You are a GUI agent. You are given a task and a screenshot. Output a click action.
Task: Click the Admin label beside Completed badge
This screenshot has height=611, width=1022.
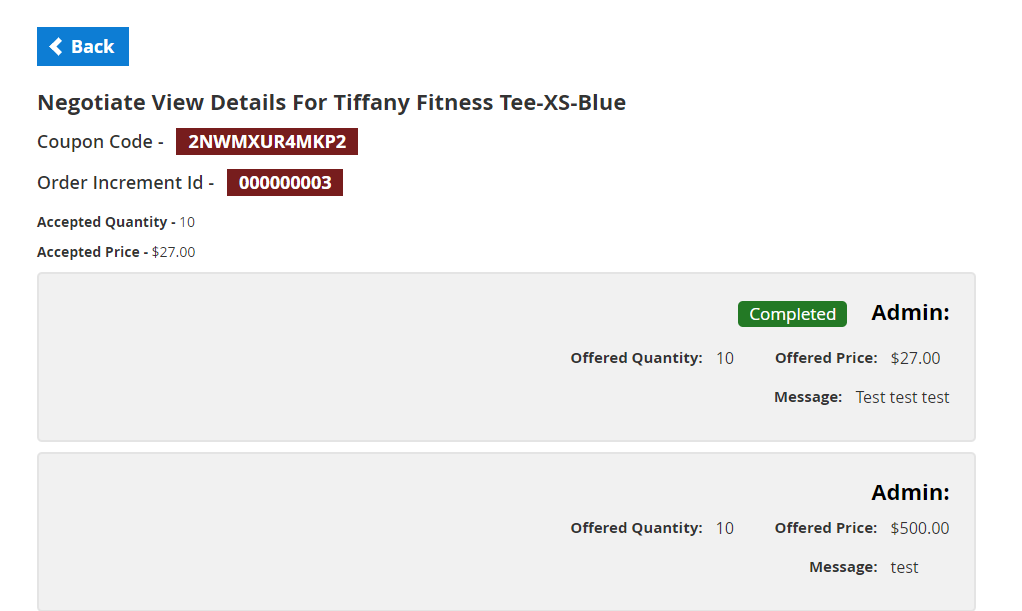(x=910, y=313)
